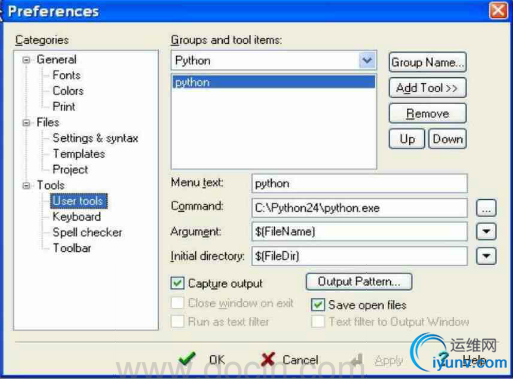The height and width of the screenshot is (379, 513).
Task: Click the Group Name button
Action: [x=428, y=62]
